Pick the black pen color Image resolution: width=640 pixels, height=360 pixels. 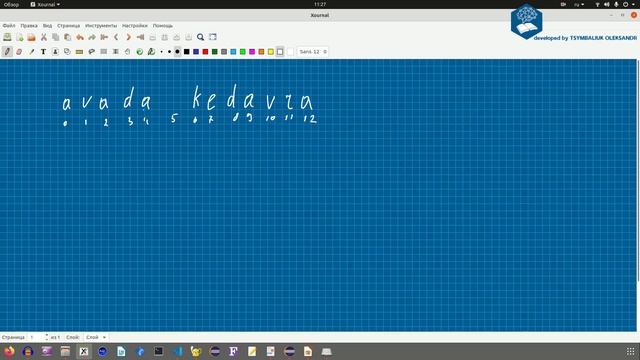click(x=187, y=52)
